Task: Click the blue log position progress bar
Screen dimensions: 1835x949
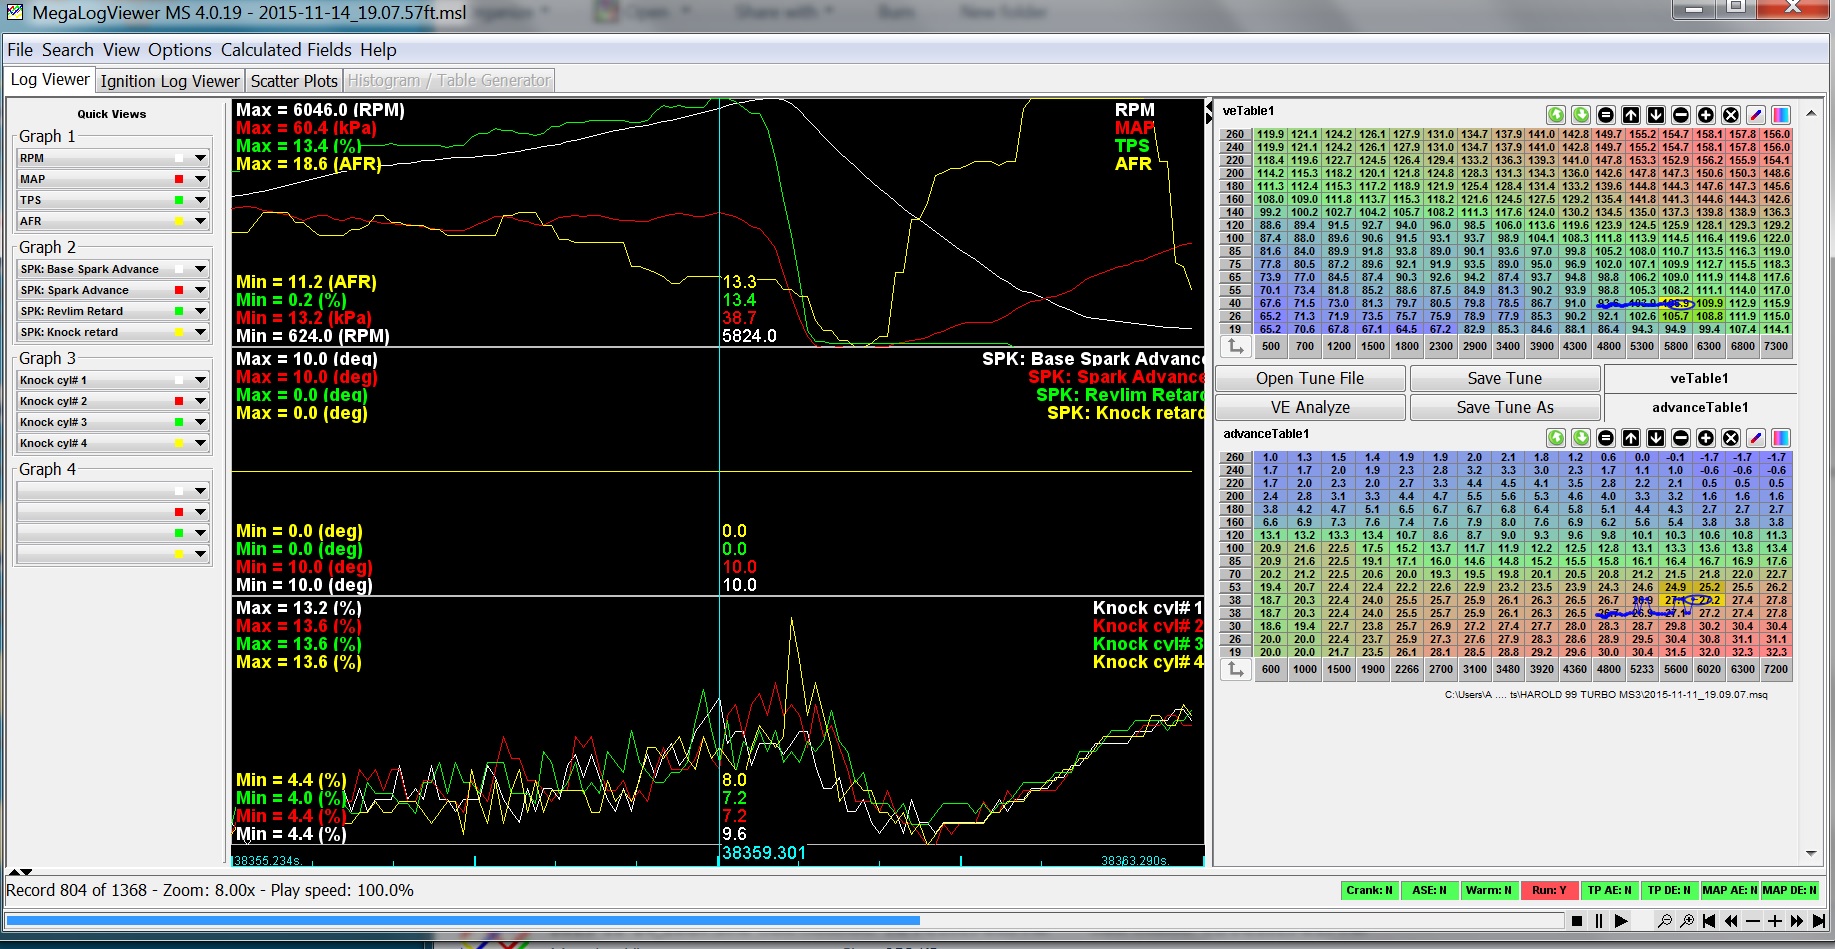Action: [462, 920]
